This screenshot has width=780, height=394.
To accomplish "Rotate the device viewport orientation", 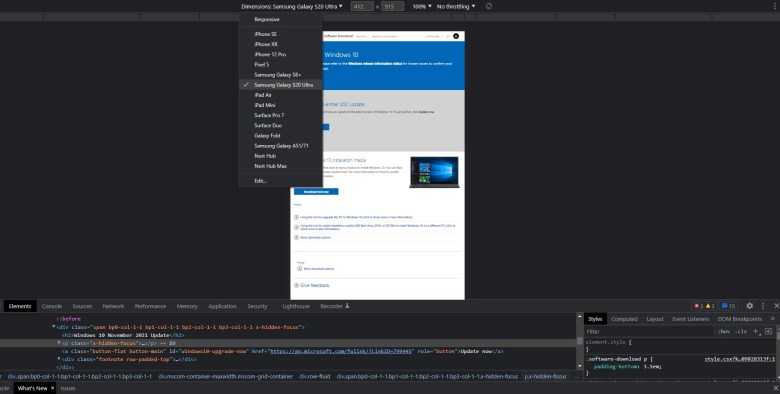I will [488, 6].
